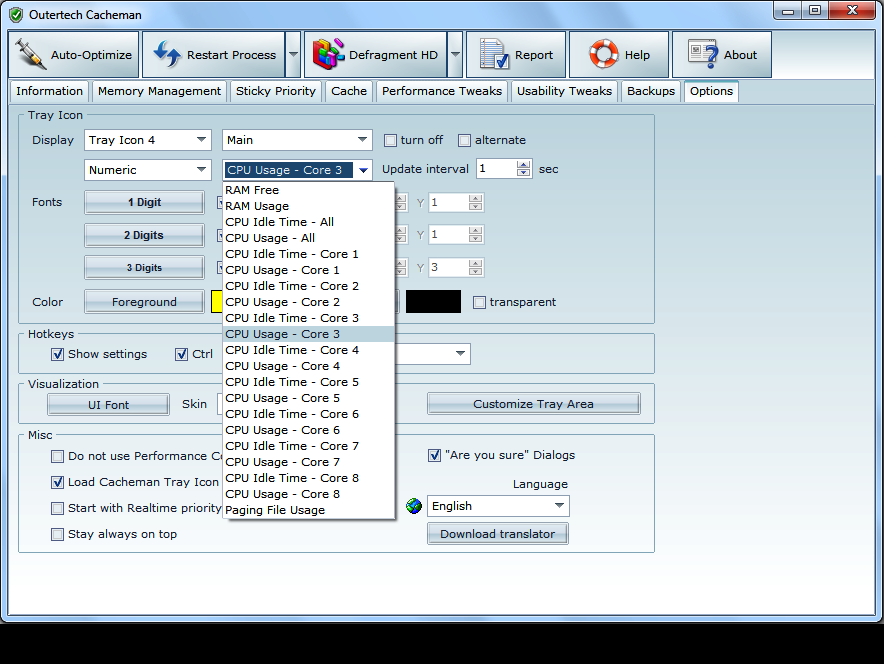Click the 3 Digits font button
The width and height of the screenshot is (884, 664).
[x=144, y=268]
